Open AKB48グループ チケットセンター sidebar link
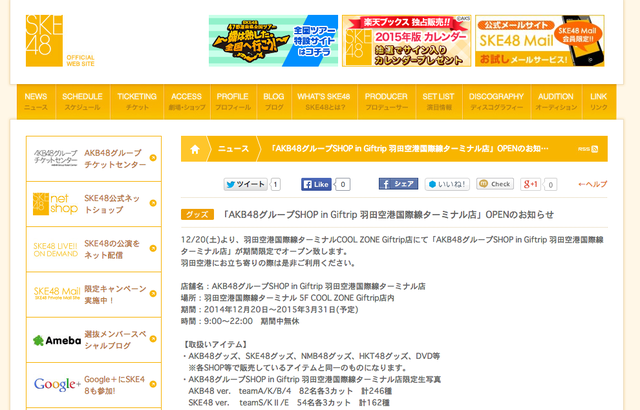The height and width of the screenshot is (410, 640). 94,159
